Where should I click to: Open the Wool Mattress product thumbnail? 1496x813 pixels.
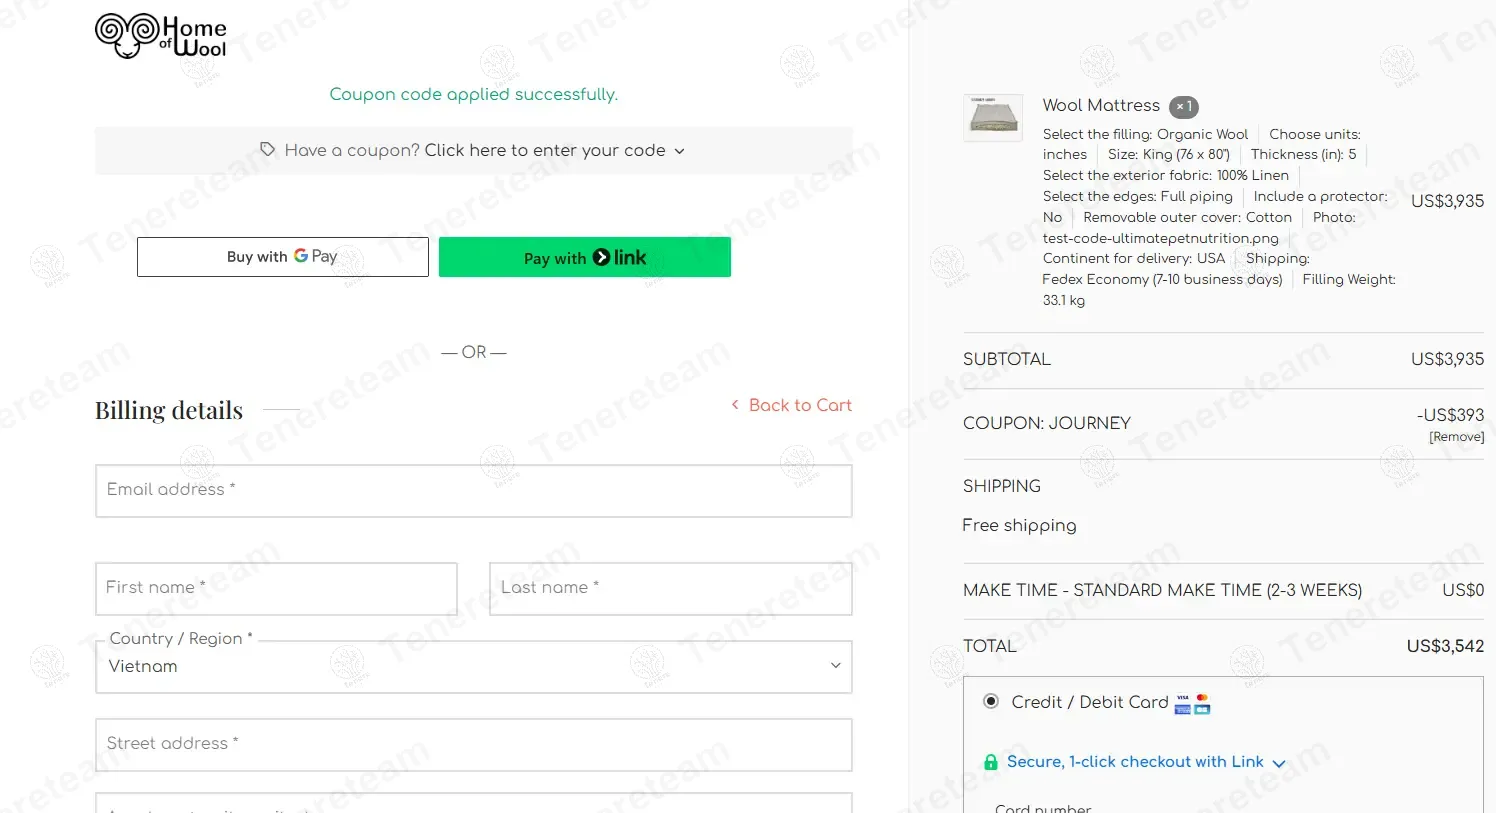[993, 118]
